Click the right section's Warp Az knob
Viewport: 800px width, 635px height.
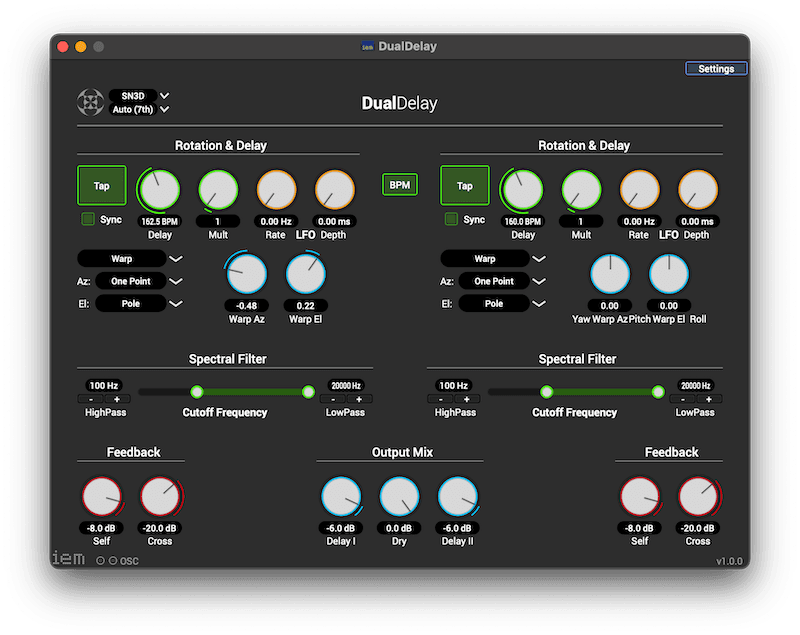(610, 274)
